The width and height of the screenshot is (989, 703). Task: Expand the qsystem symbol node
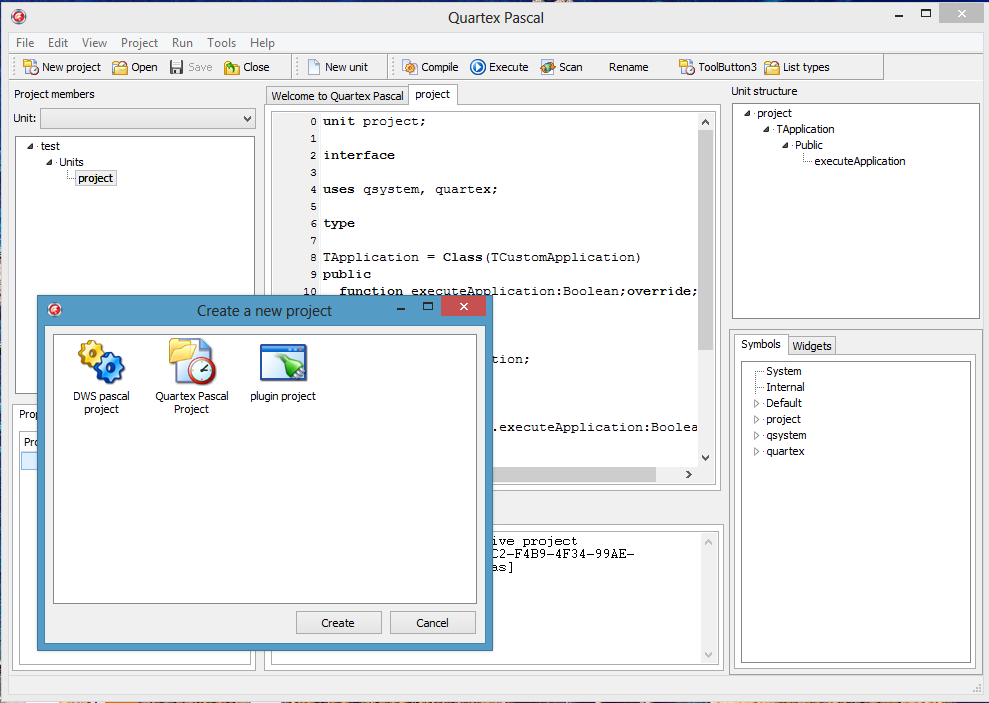pos(756,436)
